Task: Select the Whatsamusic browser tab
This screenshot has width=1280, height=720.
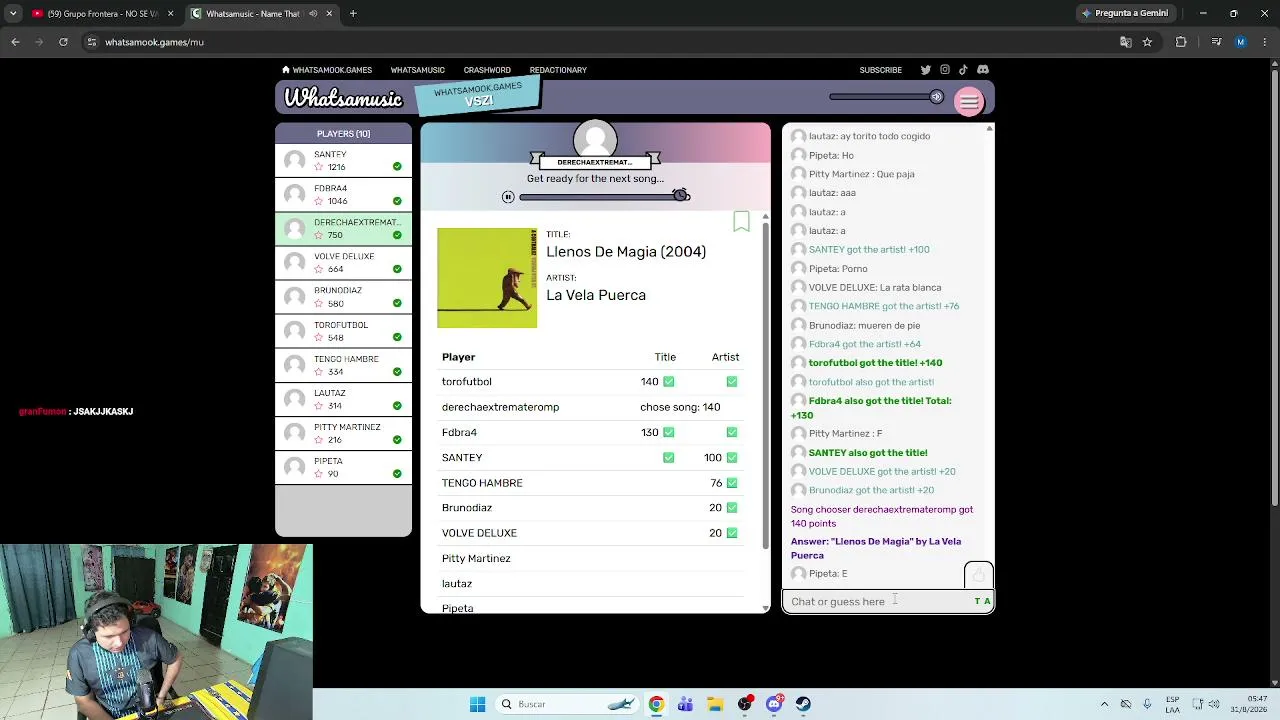Action: [x=263, y=14]
